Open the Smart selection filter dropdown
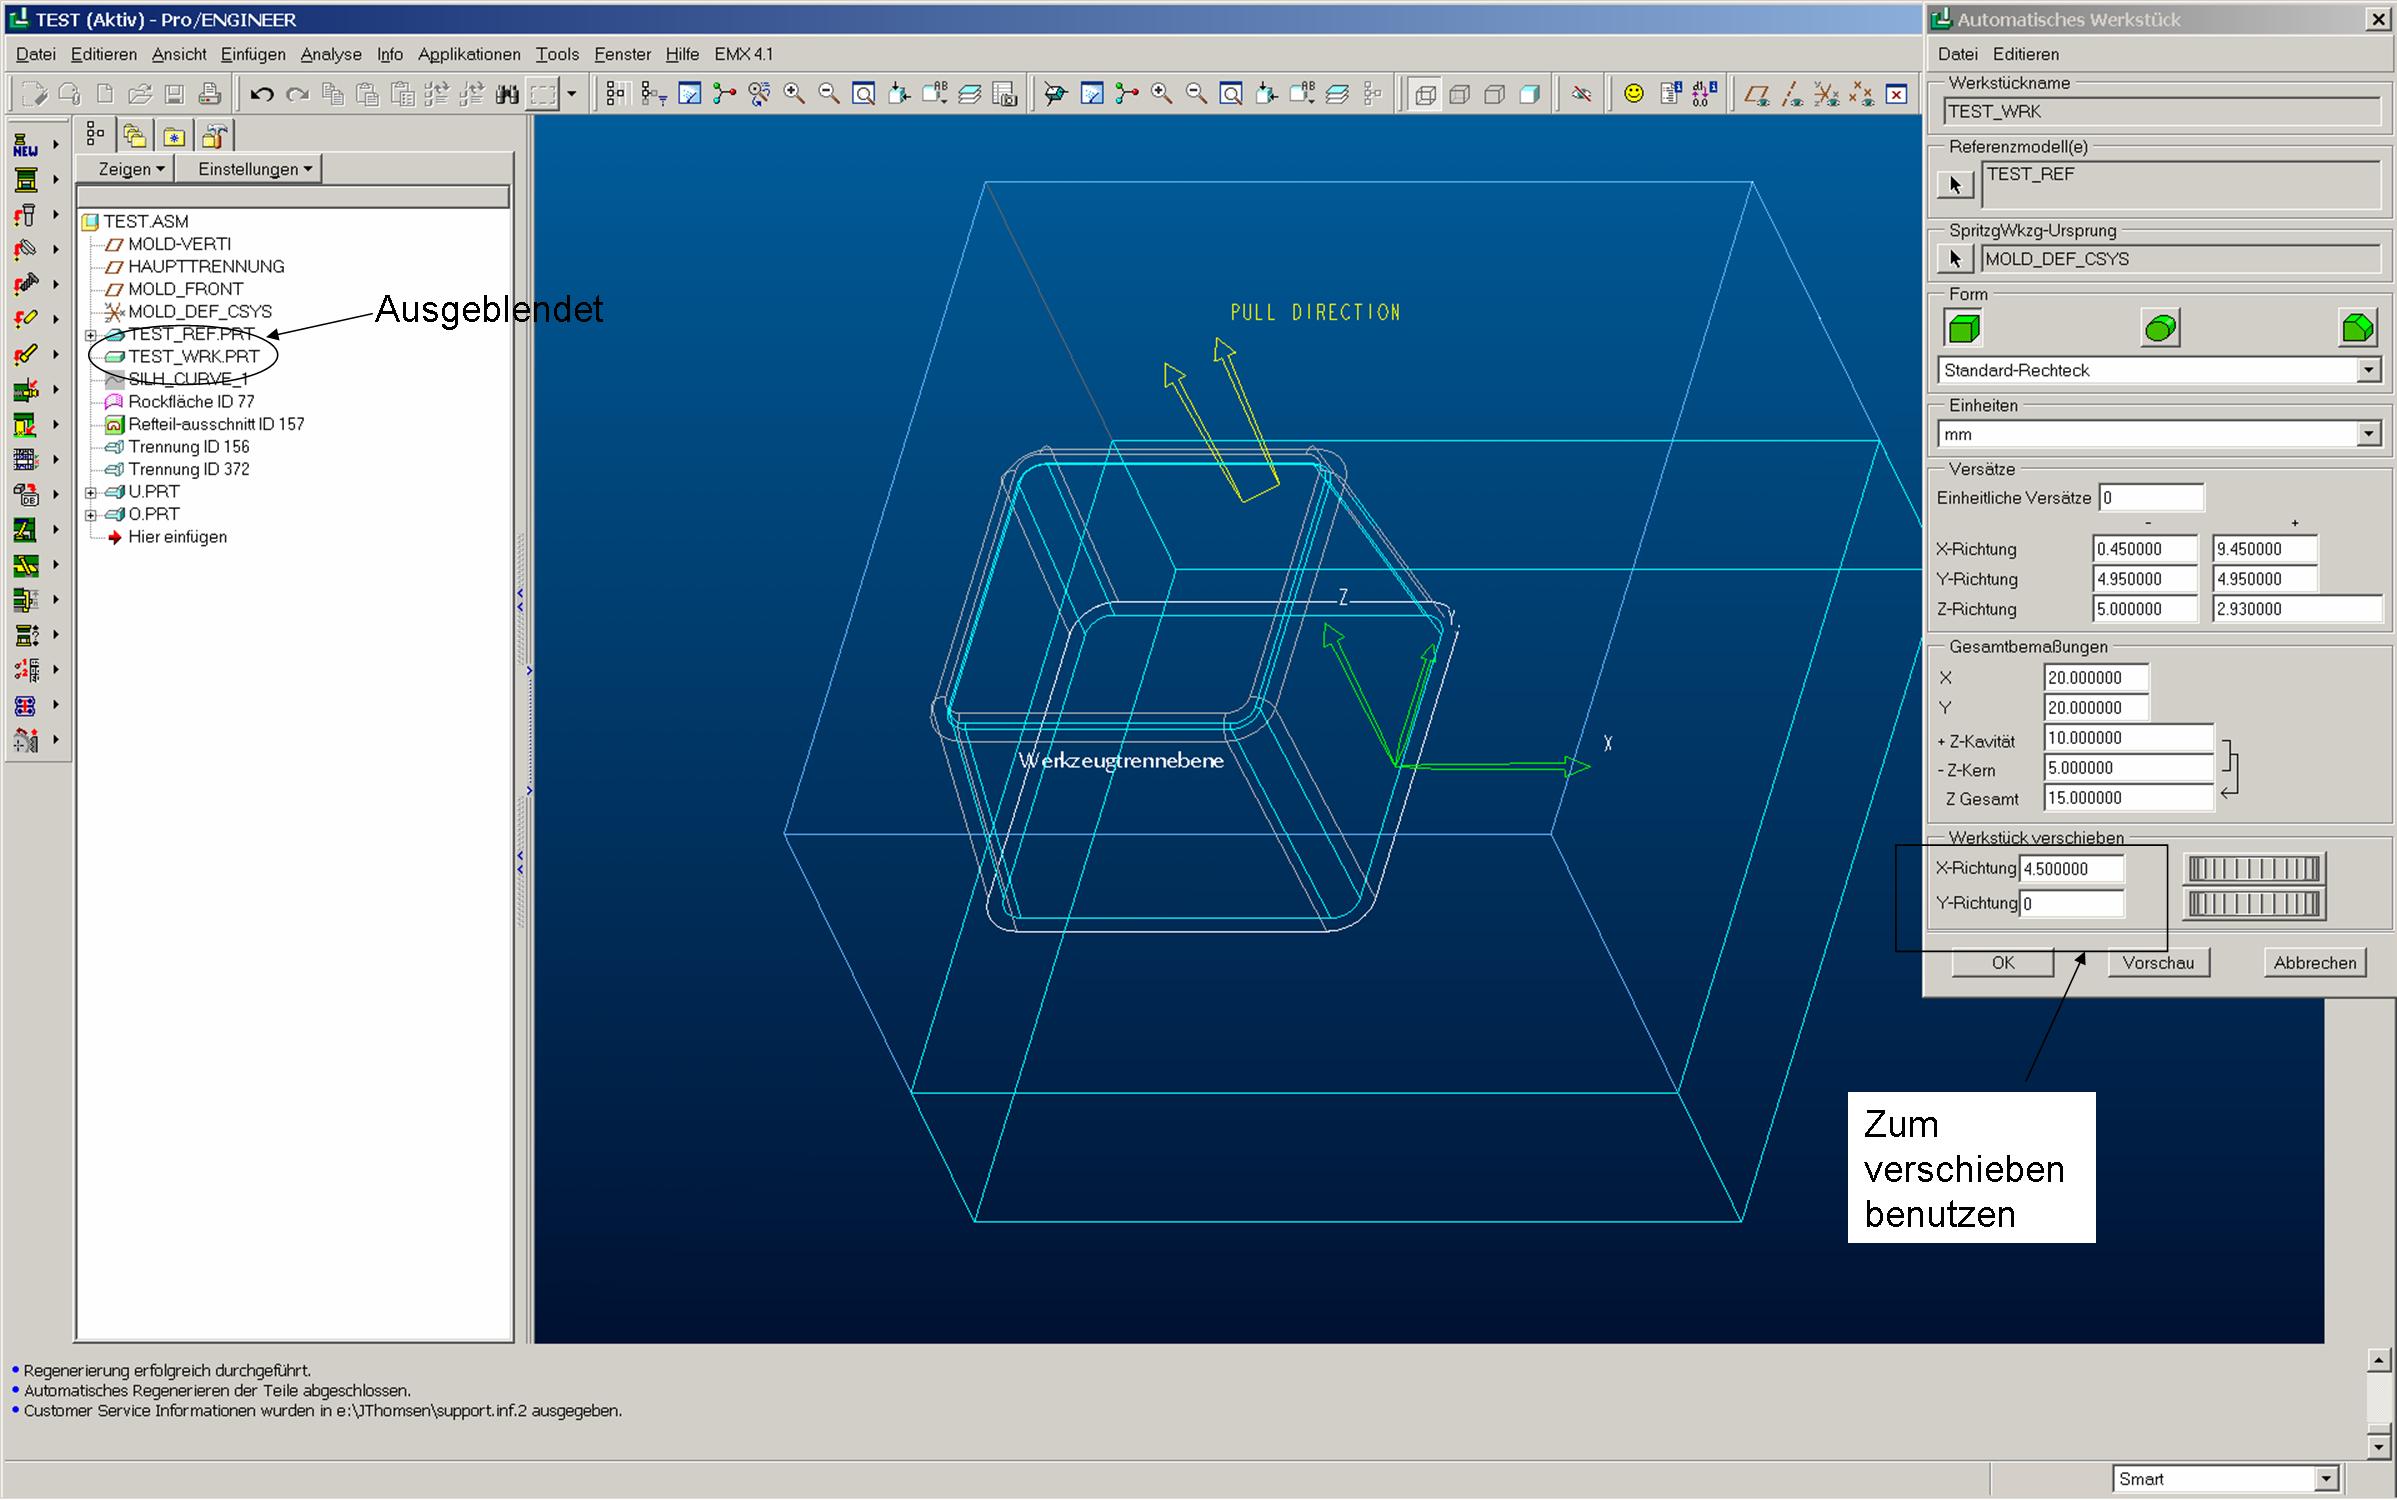Screen dimensions: 2397x1500 coord(2326,1478)
